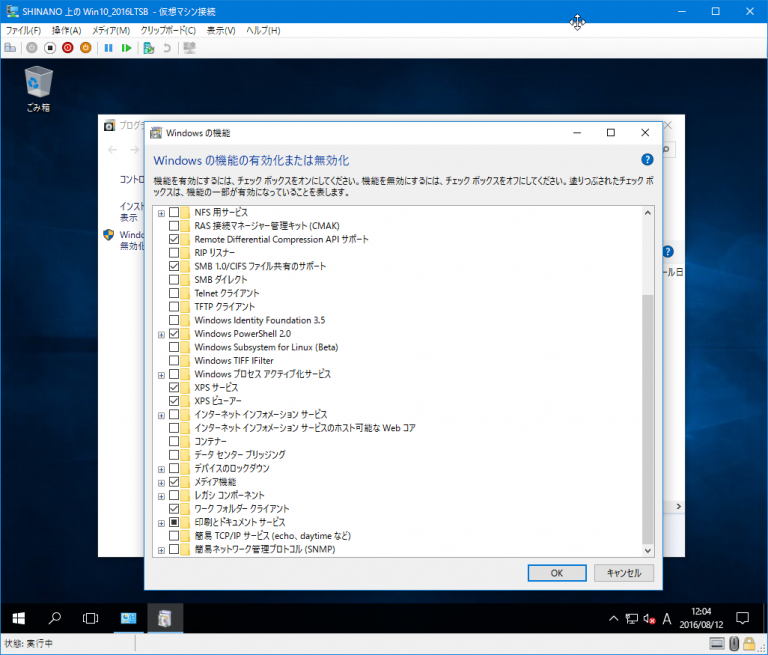Click the feature list scroll down arrow
Screen dimensions: 768x655
coord(648,551)
